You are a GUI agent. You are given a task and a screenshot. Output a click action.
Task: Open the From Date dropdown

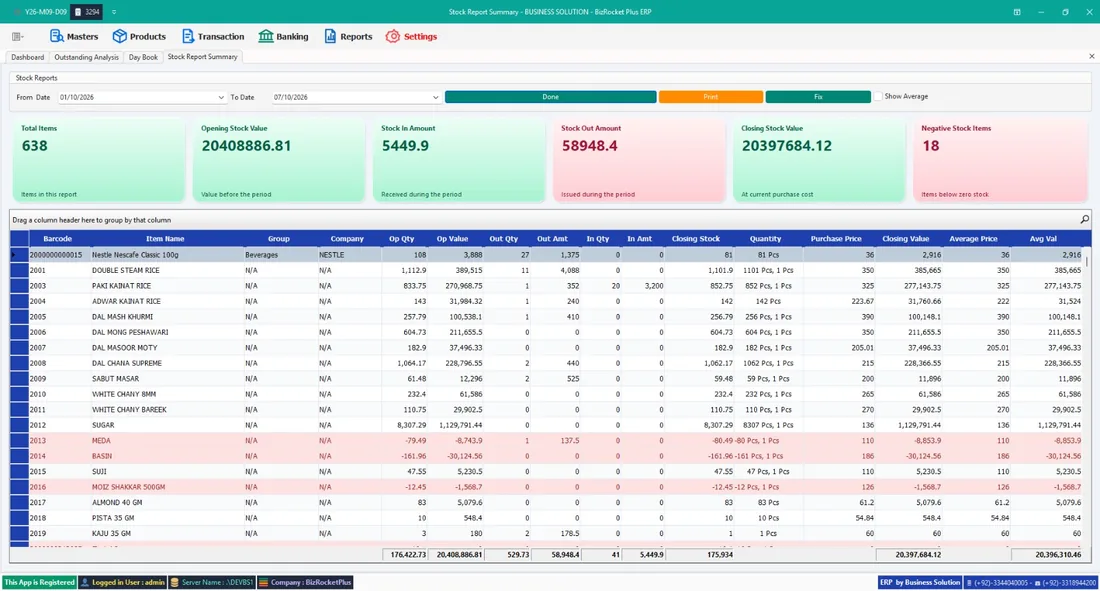click(221, 98)
